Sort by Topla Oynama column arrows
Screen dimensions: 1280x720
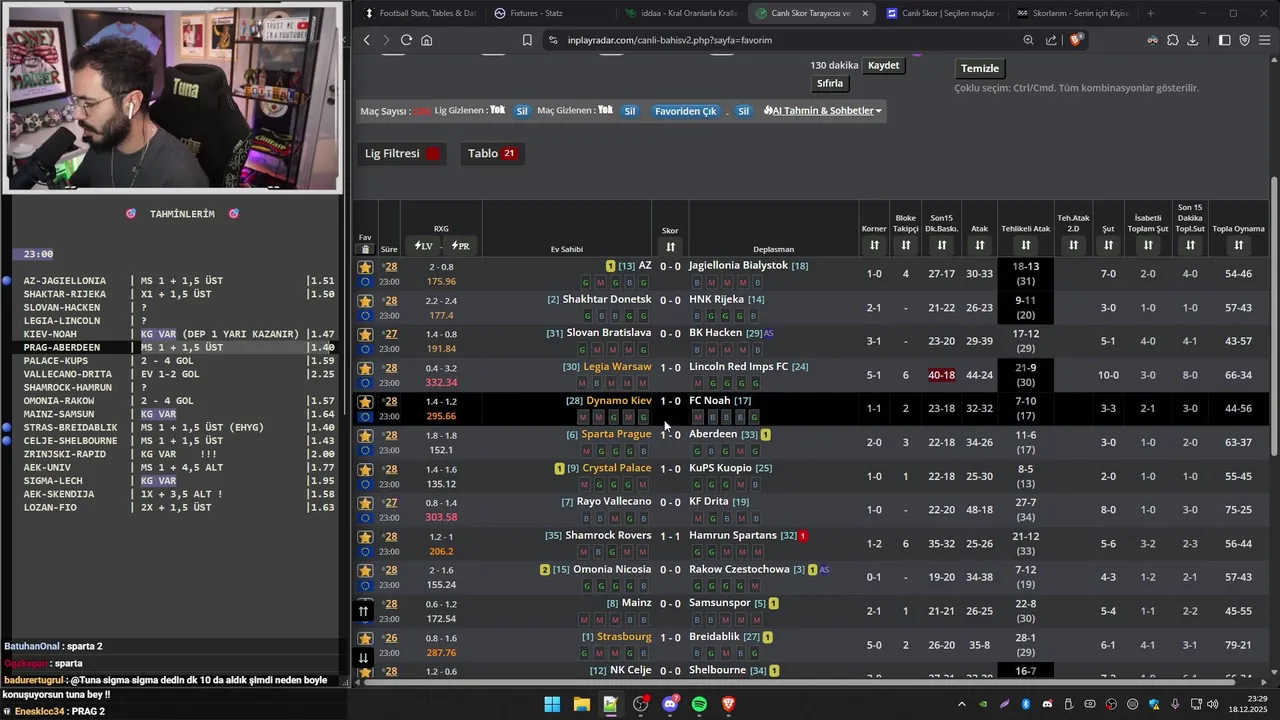point(1238,245)
